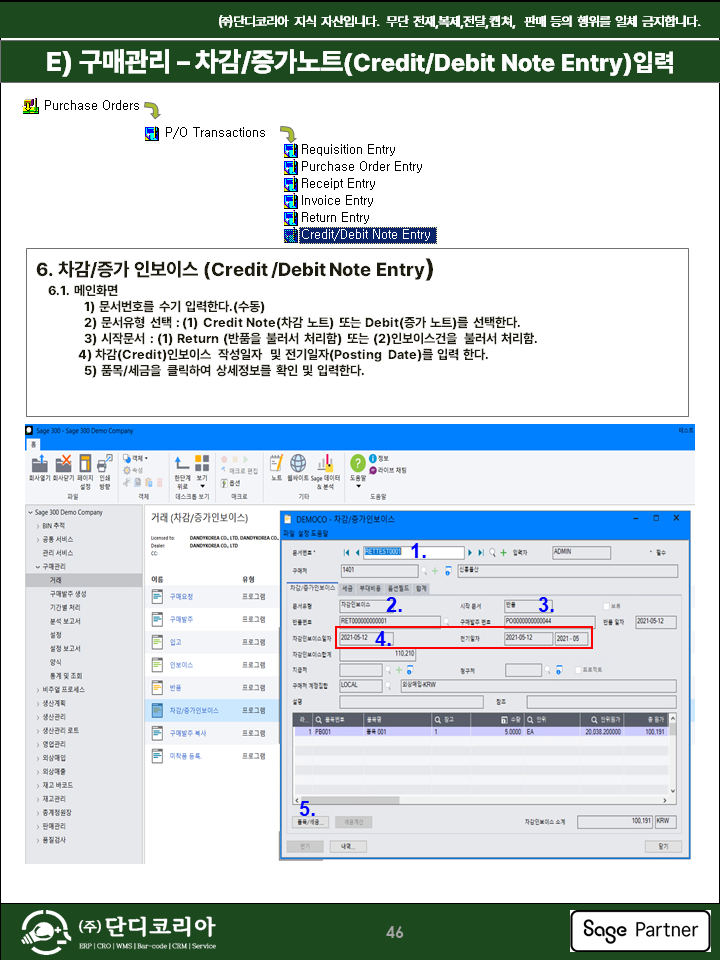Open the 객체 dropdown in the ribbon
Viewport: 720px width, 960px height.
click(135, 458)
